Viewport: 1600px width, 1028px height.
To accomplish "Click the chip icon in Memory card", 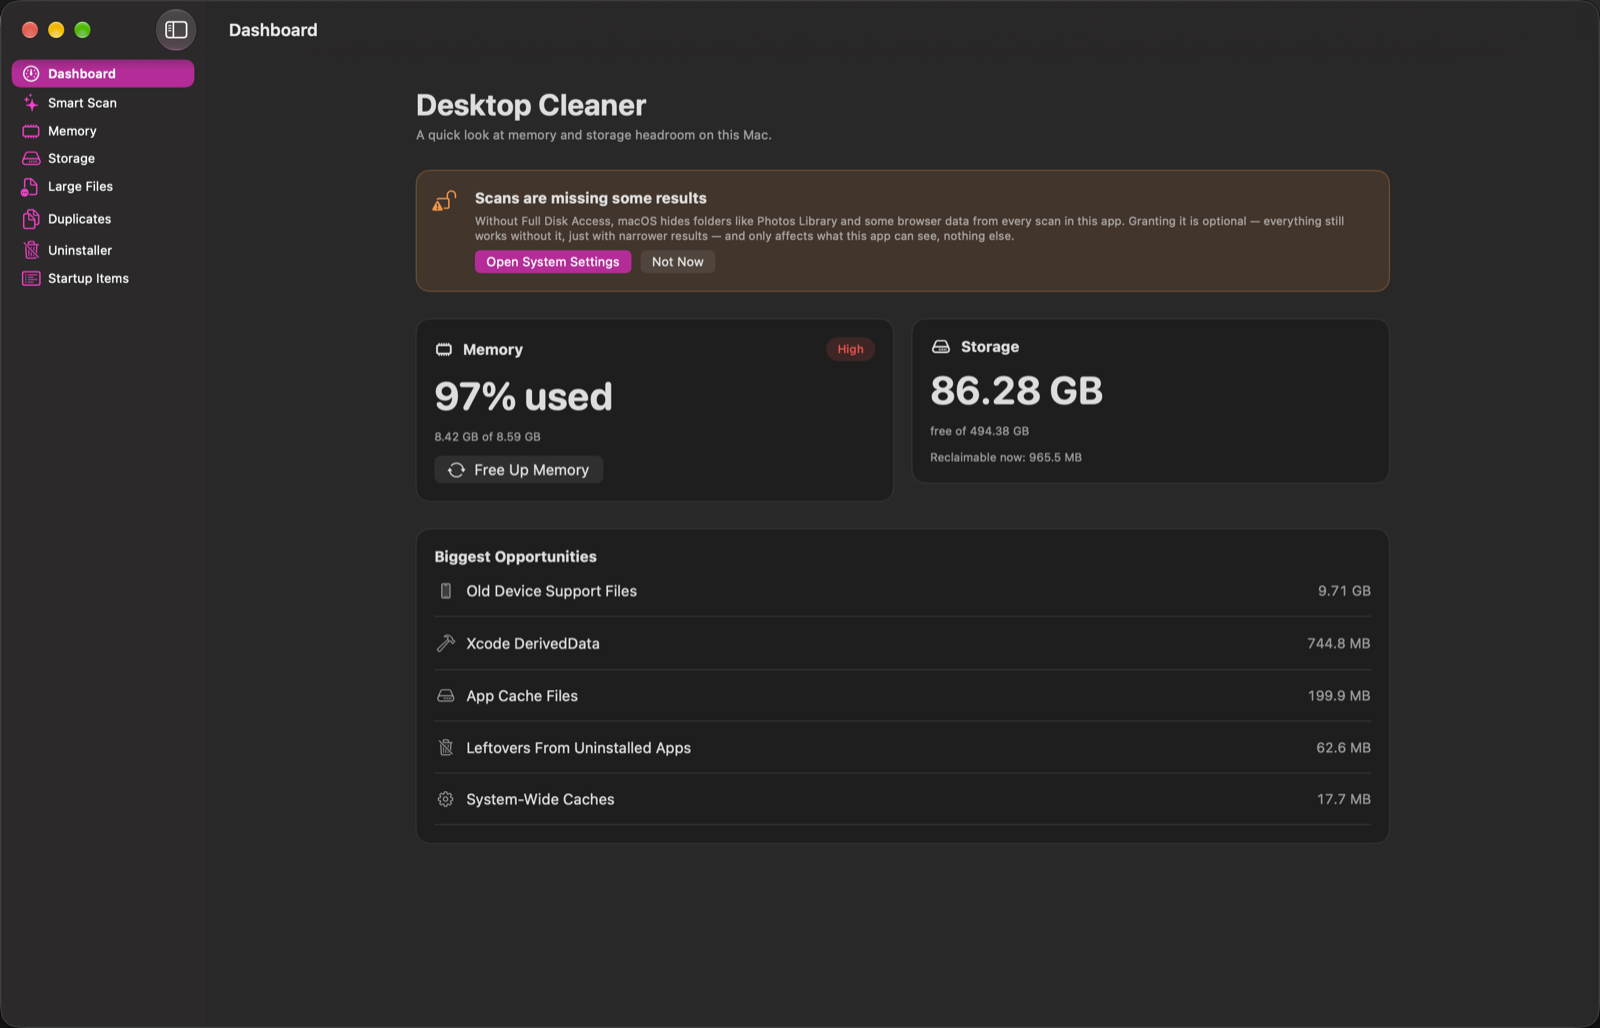I will 444,349.
